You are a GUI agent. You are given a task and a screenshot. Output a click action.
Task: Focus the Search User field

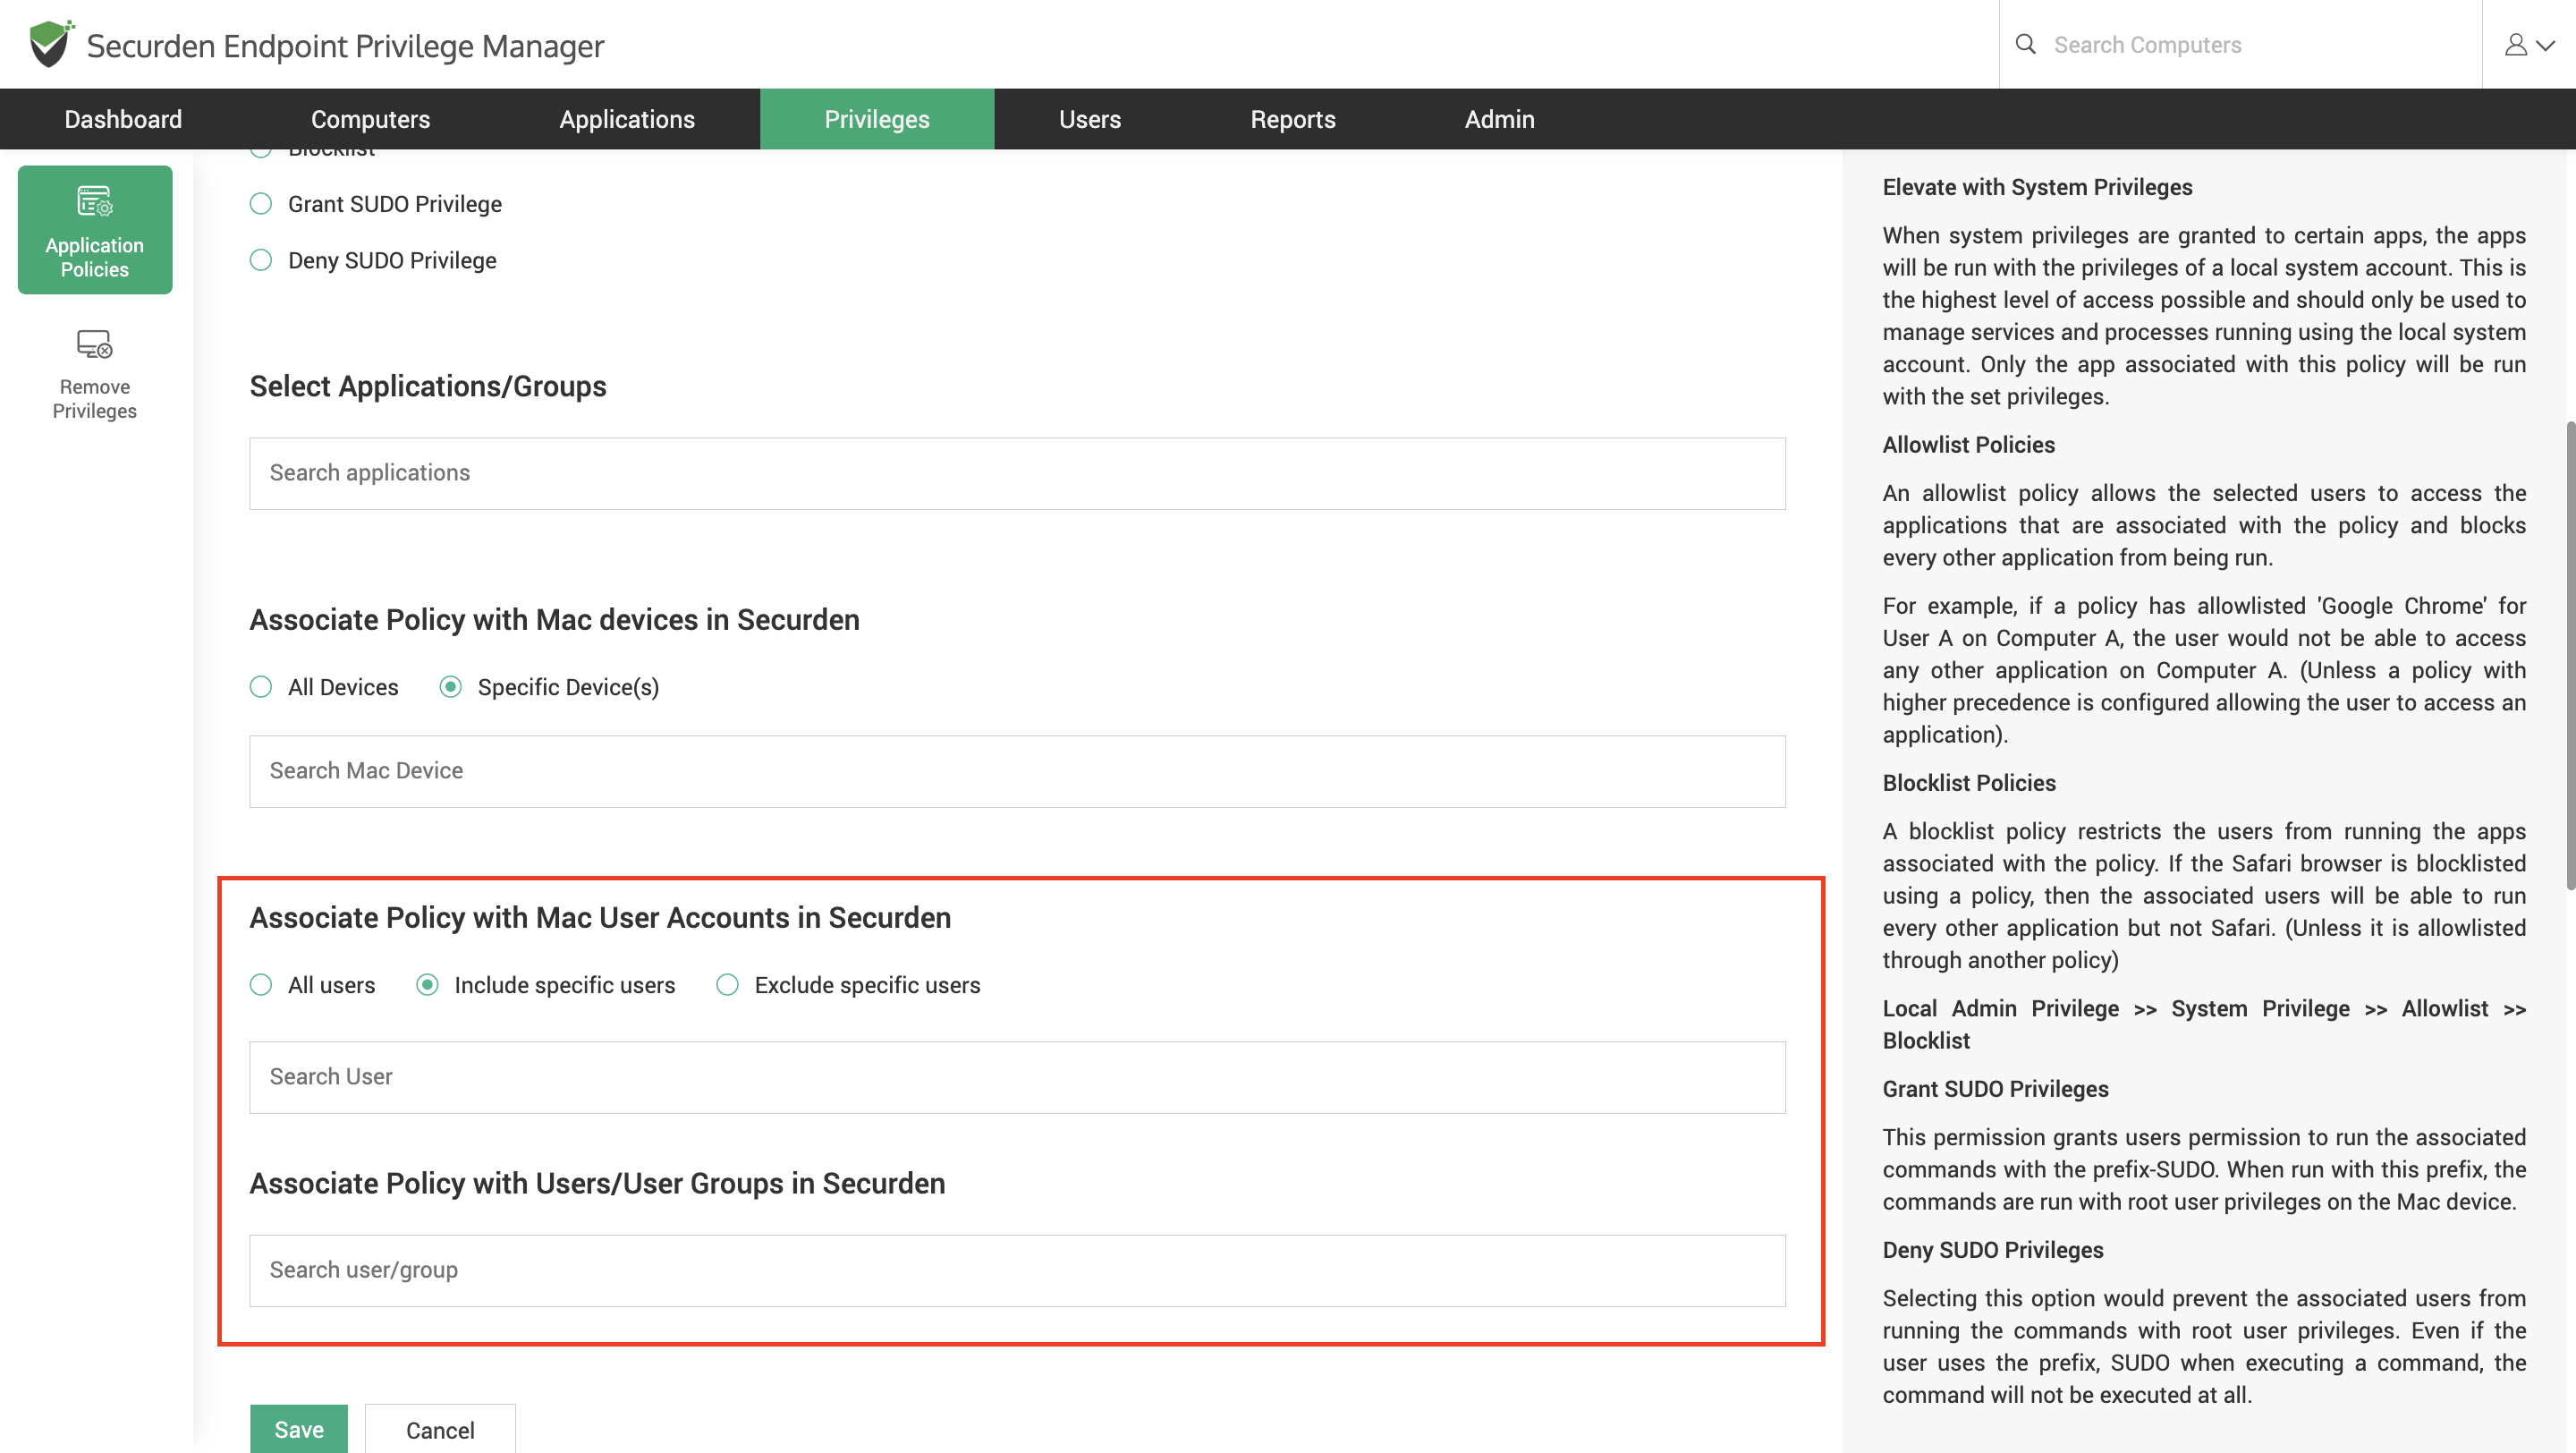[x=1017, y=1077]
